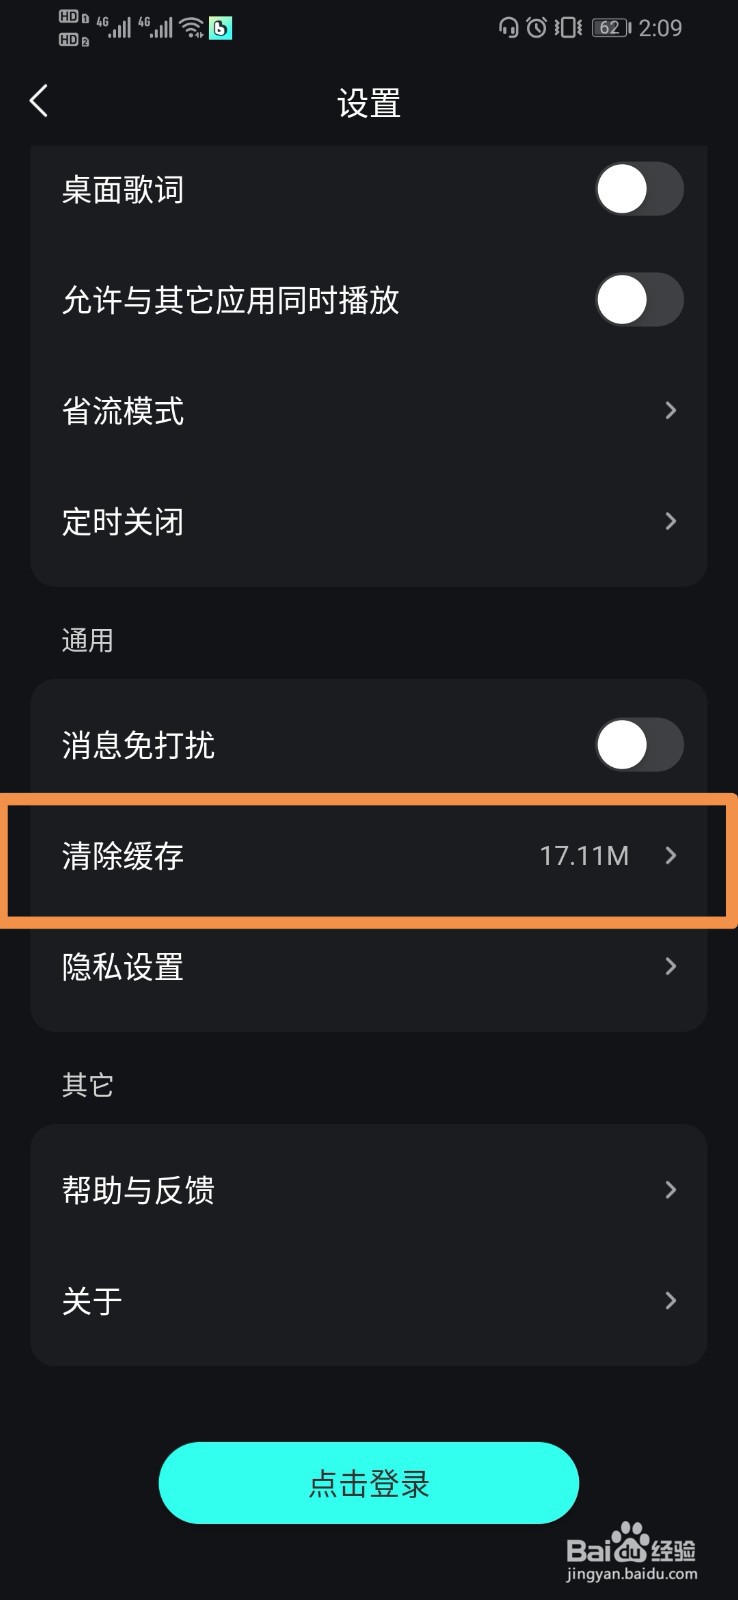The height and width of the screenshot is (1600, 738).
Task: Tap the Wi-Fi signal icon
Action: [x=191, y=28]
